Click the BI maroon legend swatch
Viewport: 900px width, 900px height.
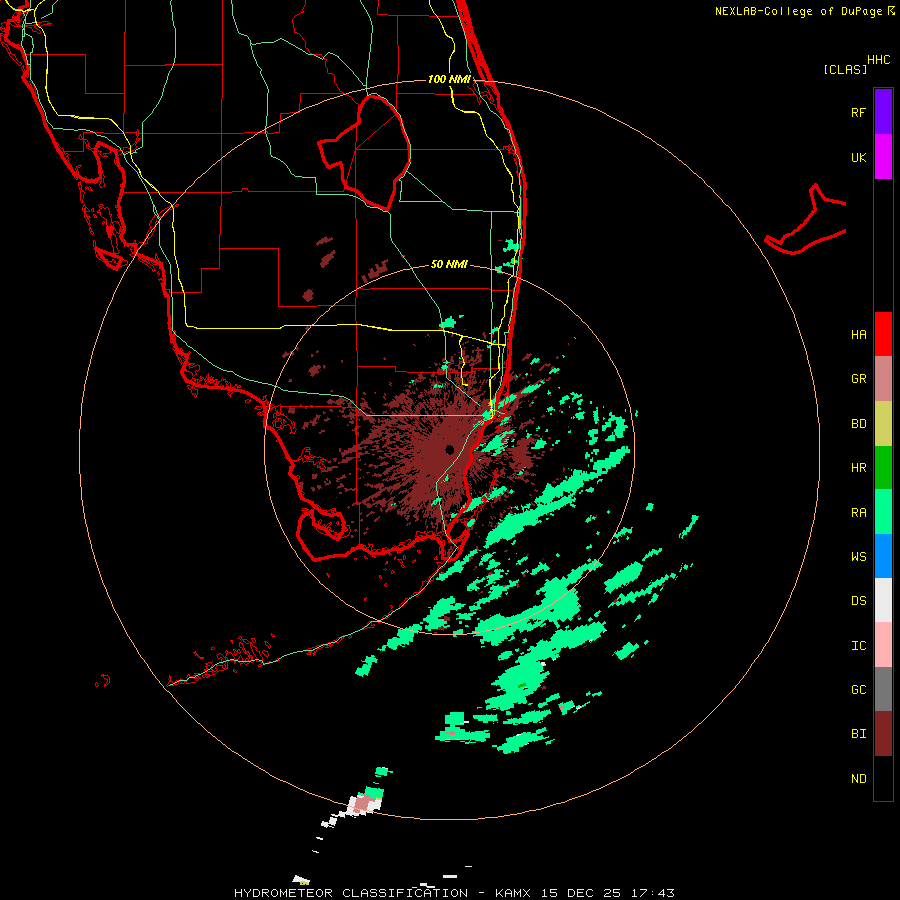[x=883, y=734]
